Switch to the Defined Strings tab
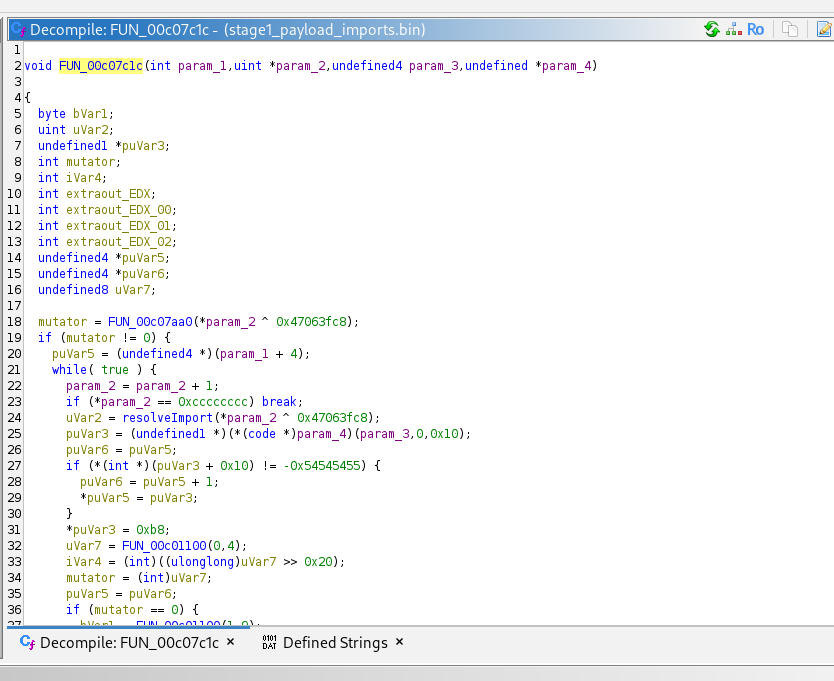This screenshot has height=681, width=834. tap(335, 643)
